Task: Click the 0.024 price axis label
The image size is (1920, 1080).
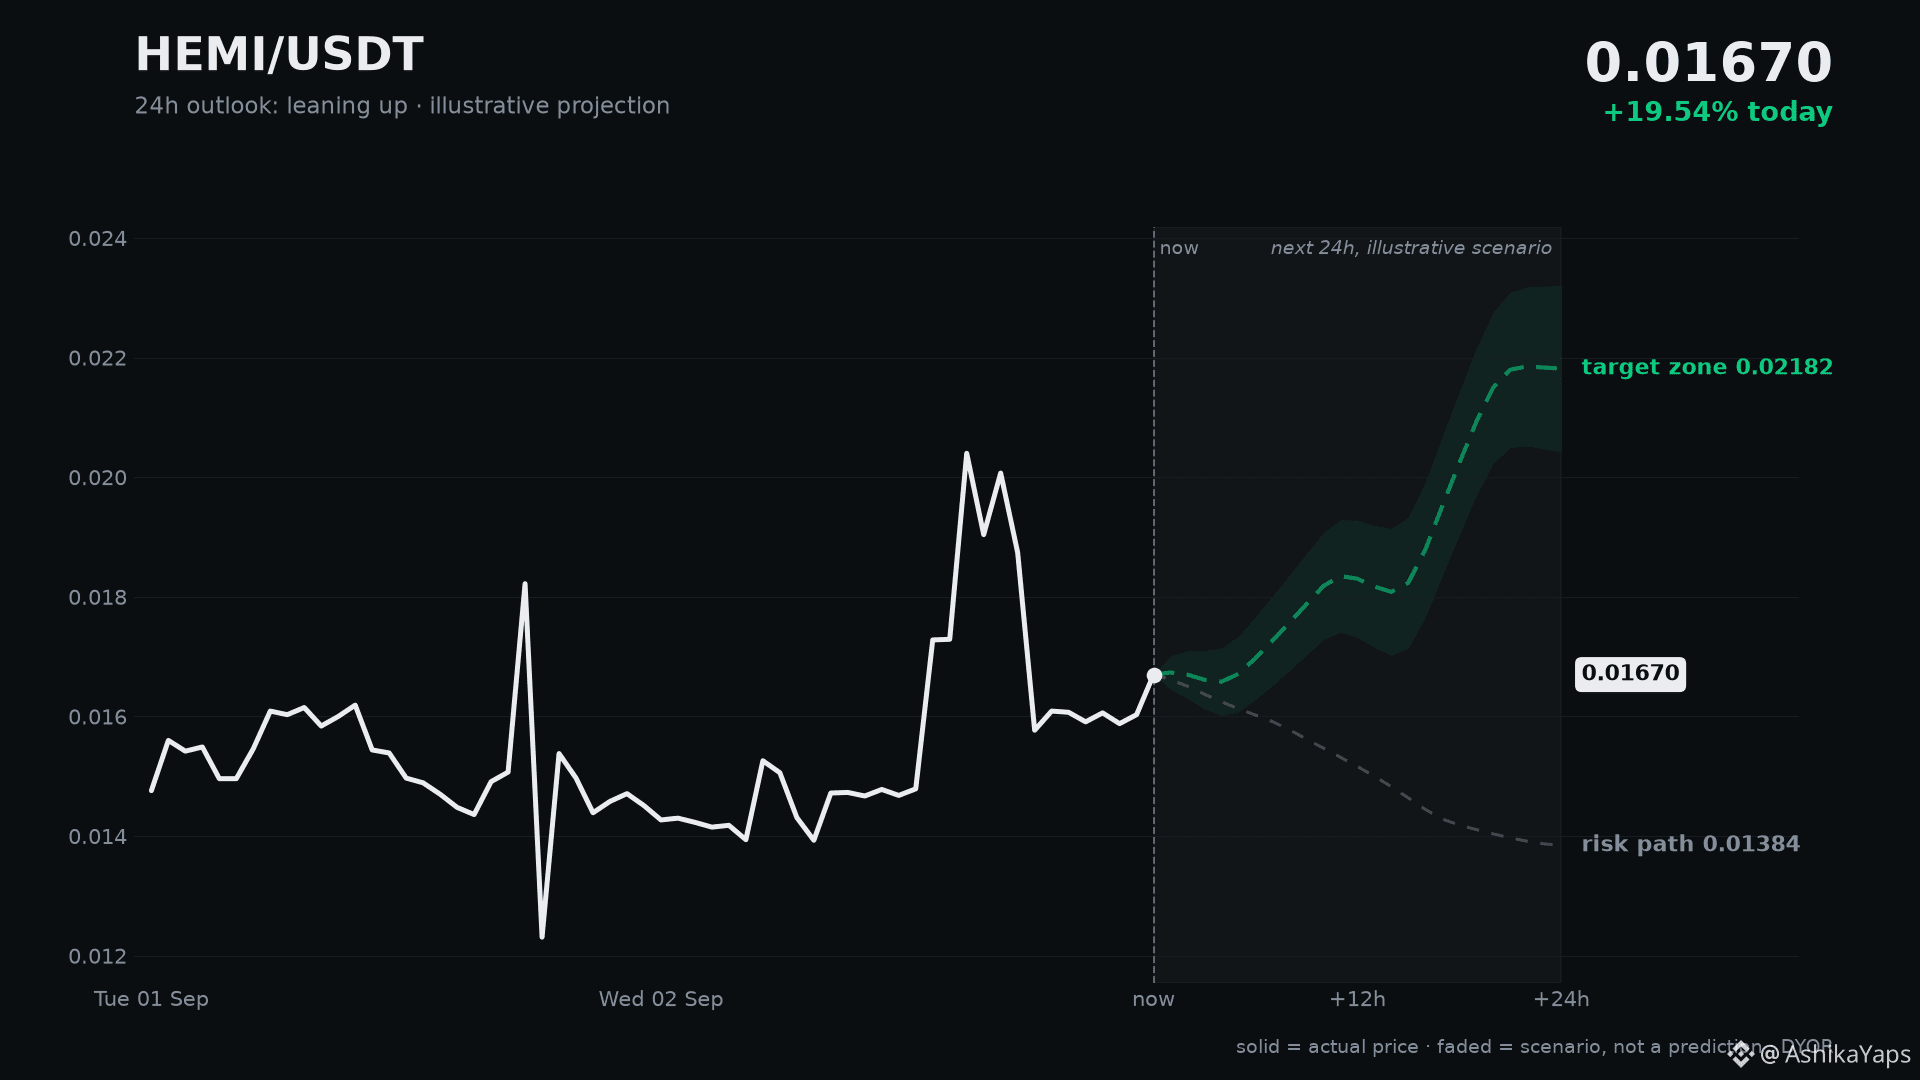Action: pos(98,239)
